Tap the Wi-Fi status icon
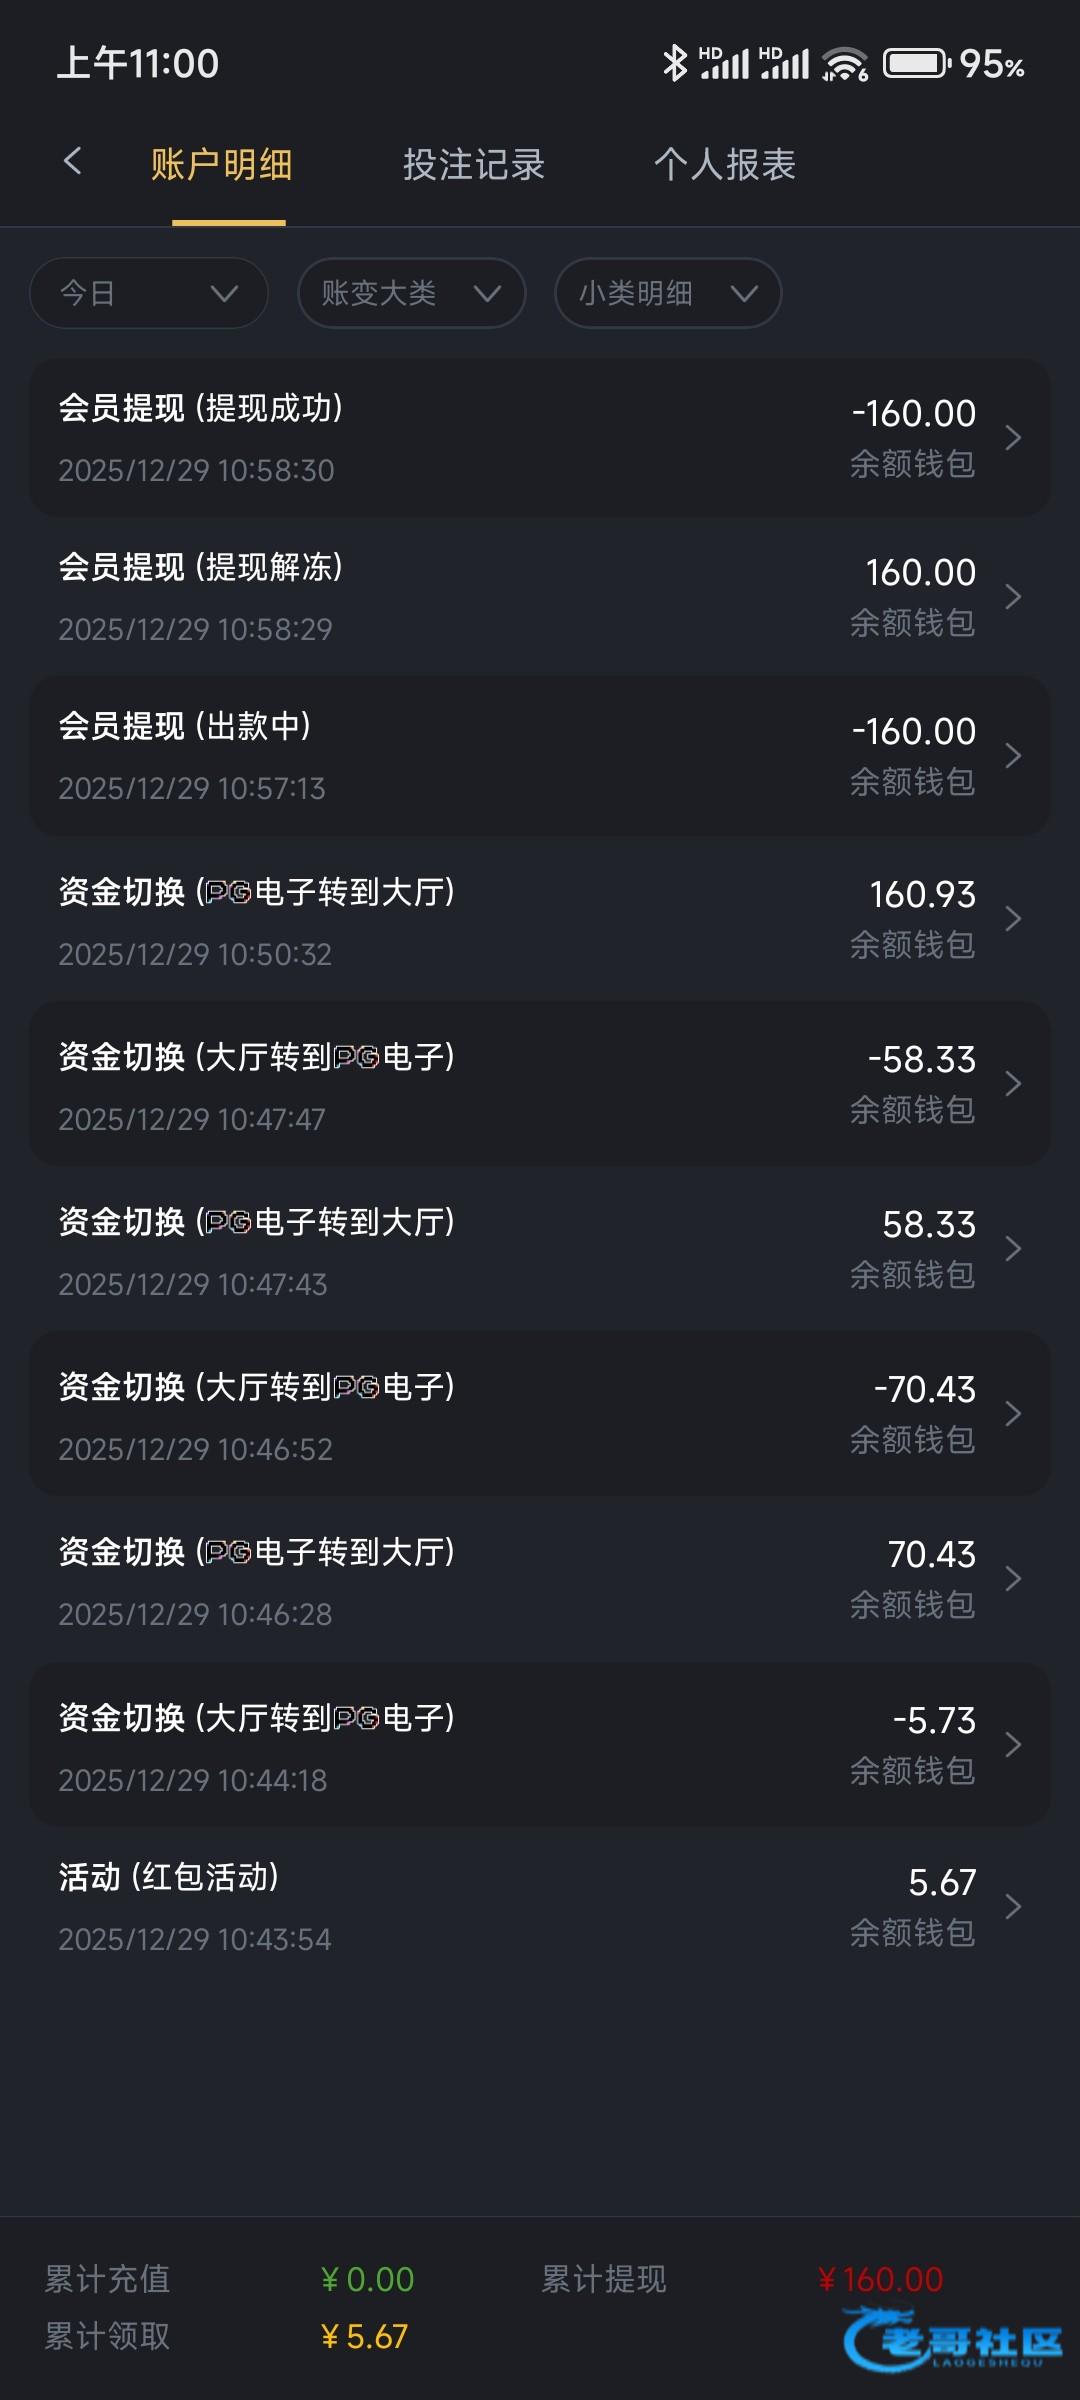This screenshot has width=1080, height=2400. point(844,64)
